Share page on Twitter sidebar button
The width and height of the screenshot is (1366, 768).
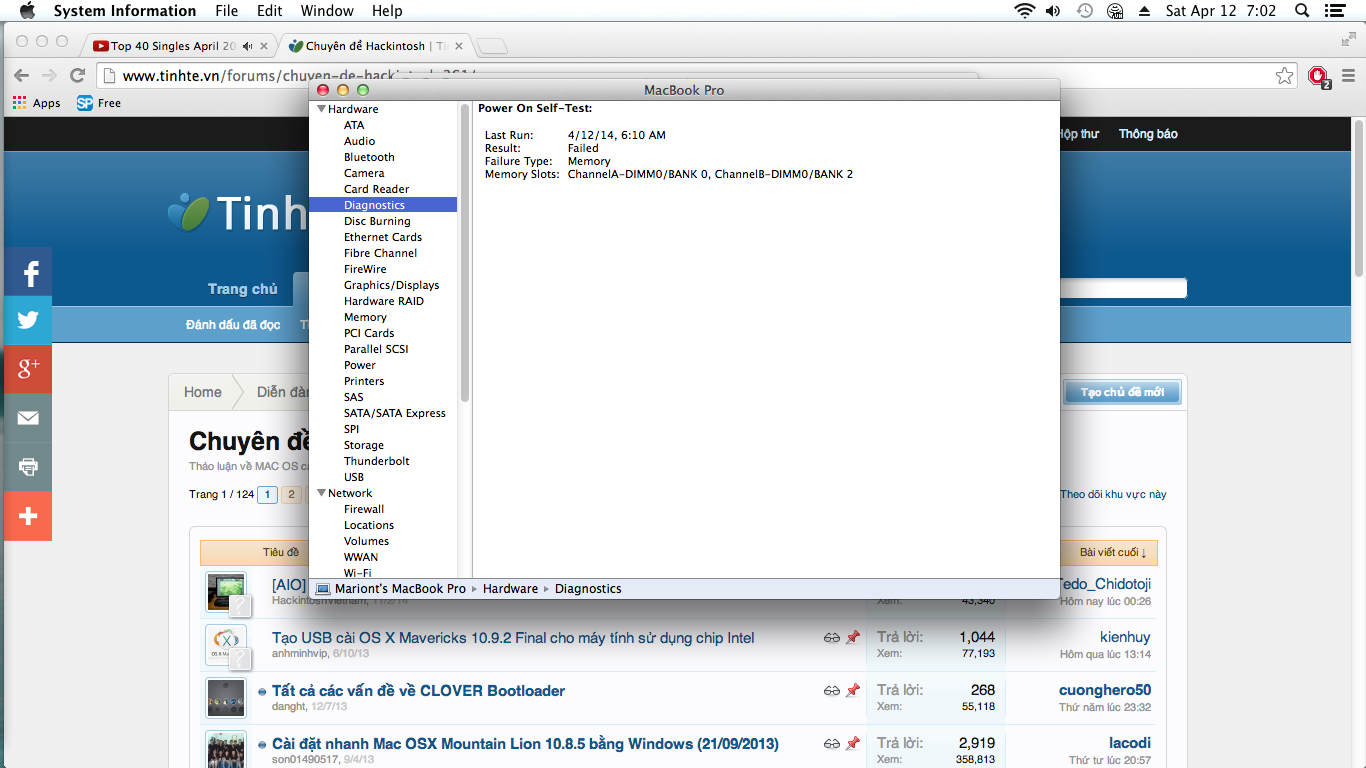point(28,320)
